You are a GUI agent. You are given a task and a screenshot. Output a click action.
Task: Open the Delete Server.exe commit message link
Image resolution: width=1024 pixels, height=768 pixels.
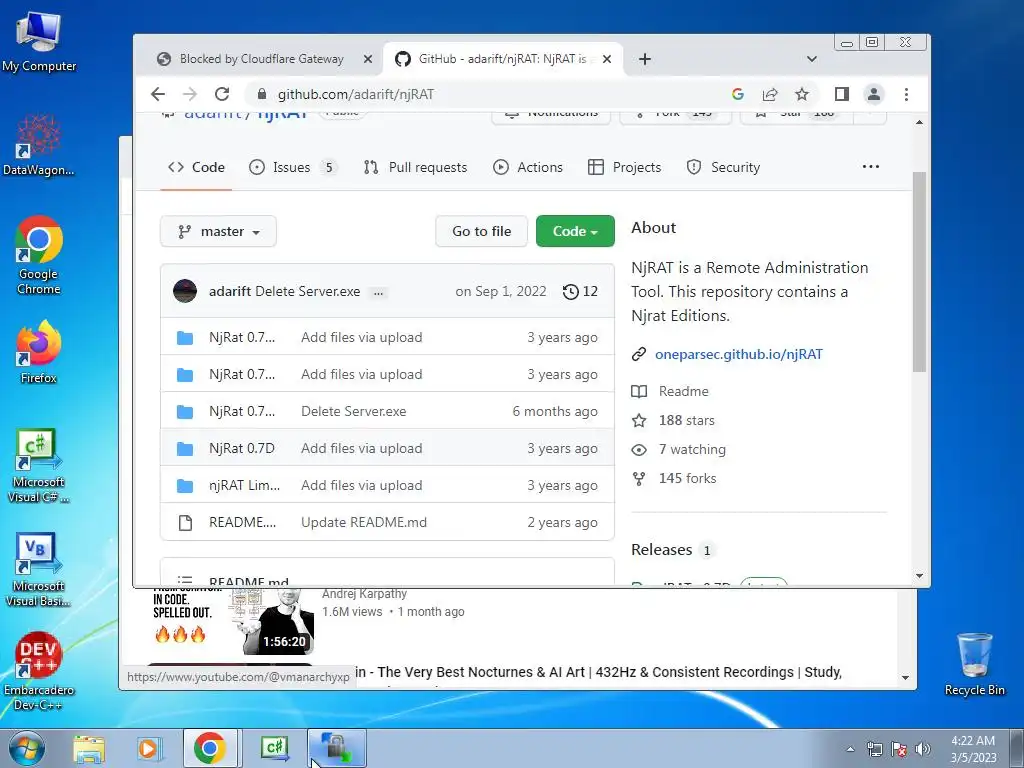coord(308,291)
